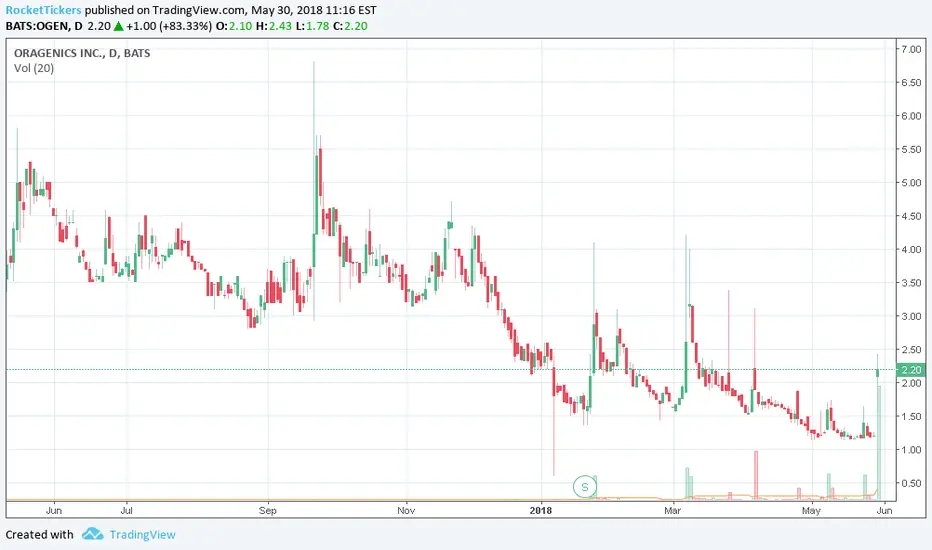This screenshot has width=932, height=550.
Task: Click the BATS:OGEN, D symbol text
Action: (44, 26)
